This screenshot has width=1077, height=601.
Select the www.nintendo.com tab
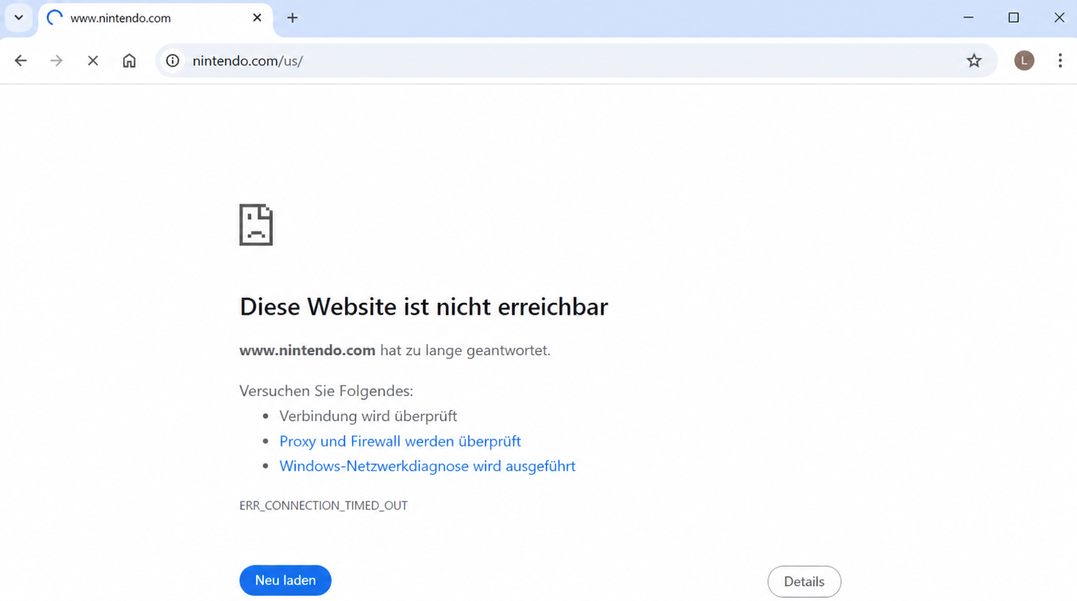155,19
